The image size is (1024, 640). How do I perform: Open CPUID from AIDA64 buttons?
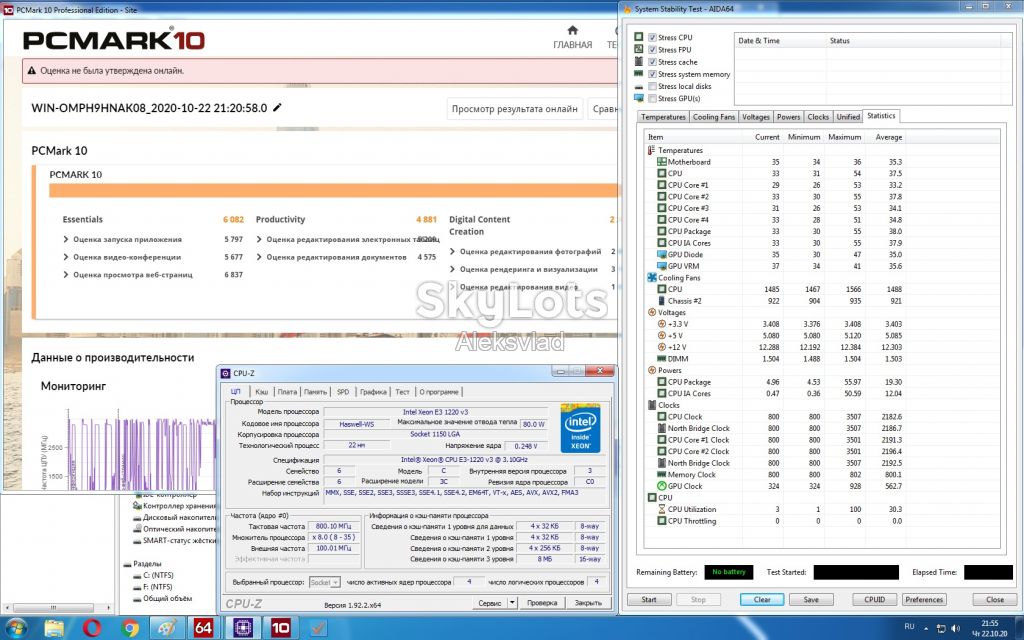(874, 600)
